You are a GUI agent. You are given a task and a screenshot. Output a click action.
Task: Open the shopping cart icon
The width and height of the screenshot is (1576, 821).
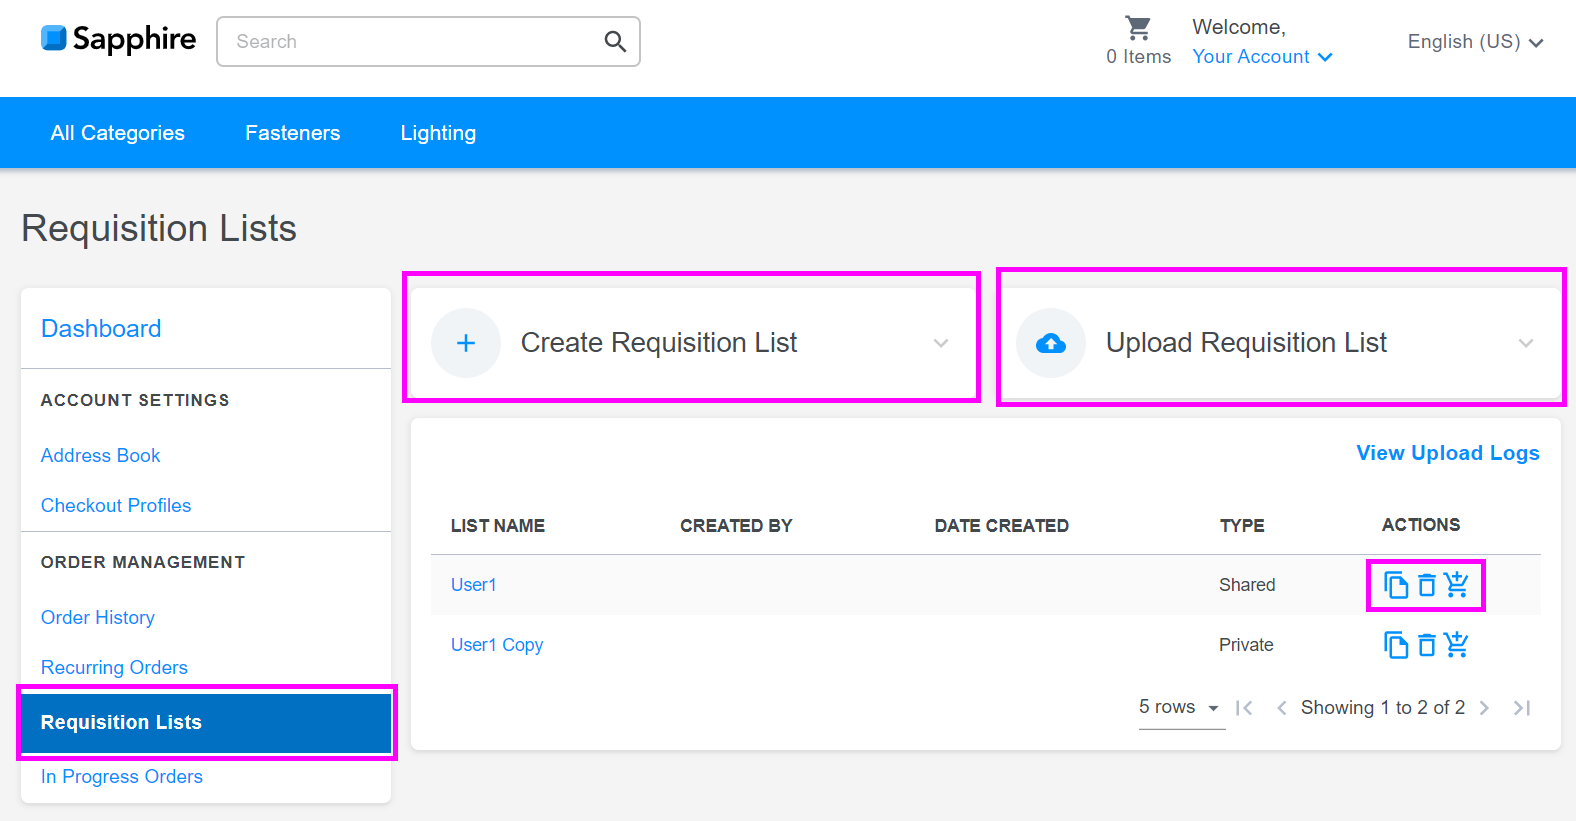pyautogui.click(x=1138, y=28)
